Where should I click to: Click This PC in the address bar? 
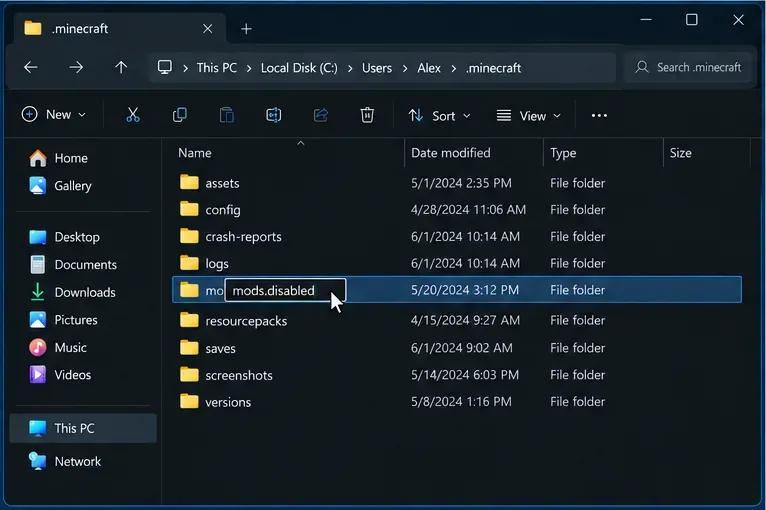point(216,67)
